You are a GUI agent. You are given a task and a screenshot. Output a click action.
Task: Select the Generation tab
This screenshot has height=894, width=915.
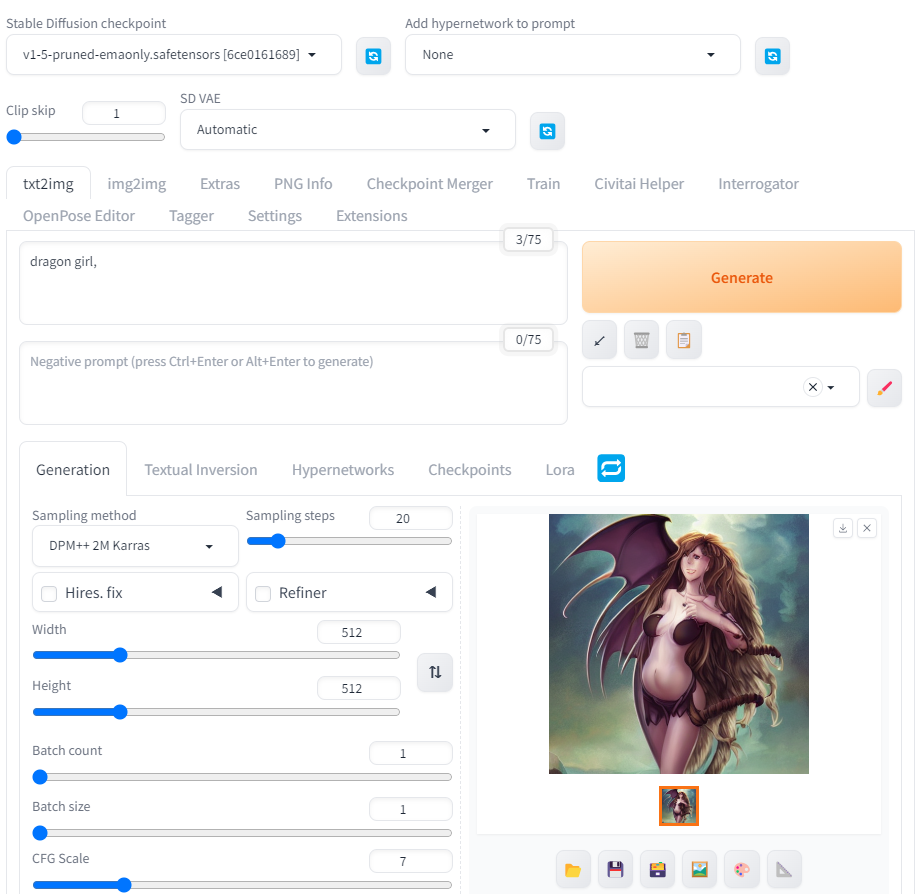coord(73,470)
